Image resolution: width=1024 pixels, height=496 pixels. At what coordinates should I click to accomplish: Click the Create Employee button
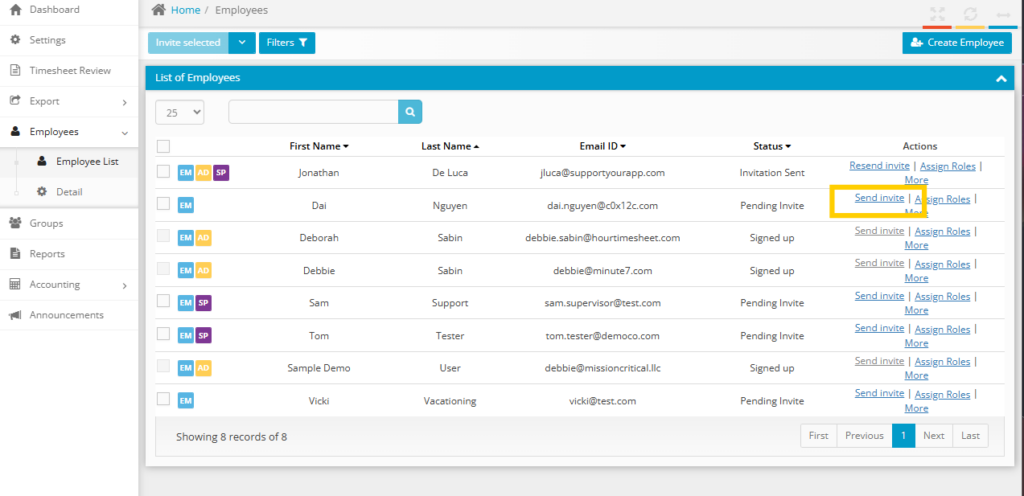(x=956, y=42)
